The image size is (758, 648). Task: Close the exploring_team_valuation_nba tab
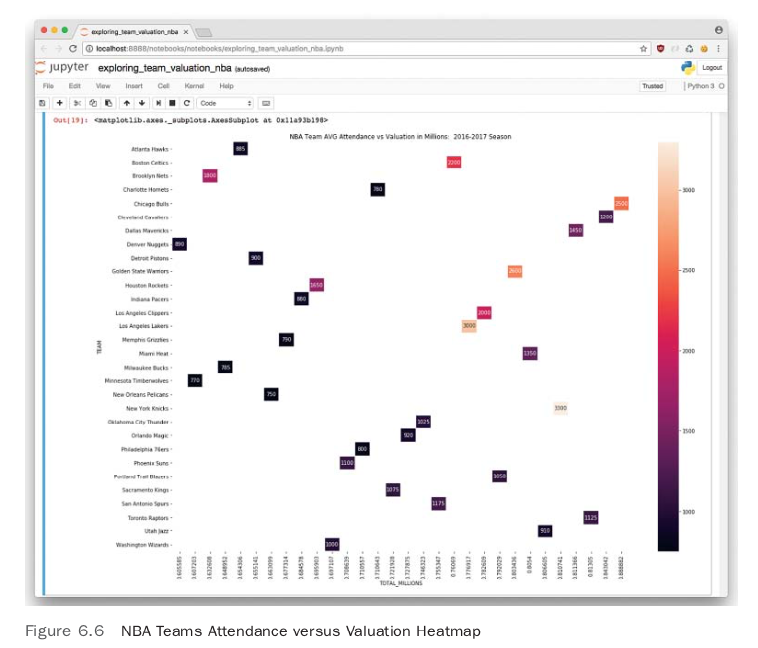(x=186, y=32)
